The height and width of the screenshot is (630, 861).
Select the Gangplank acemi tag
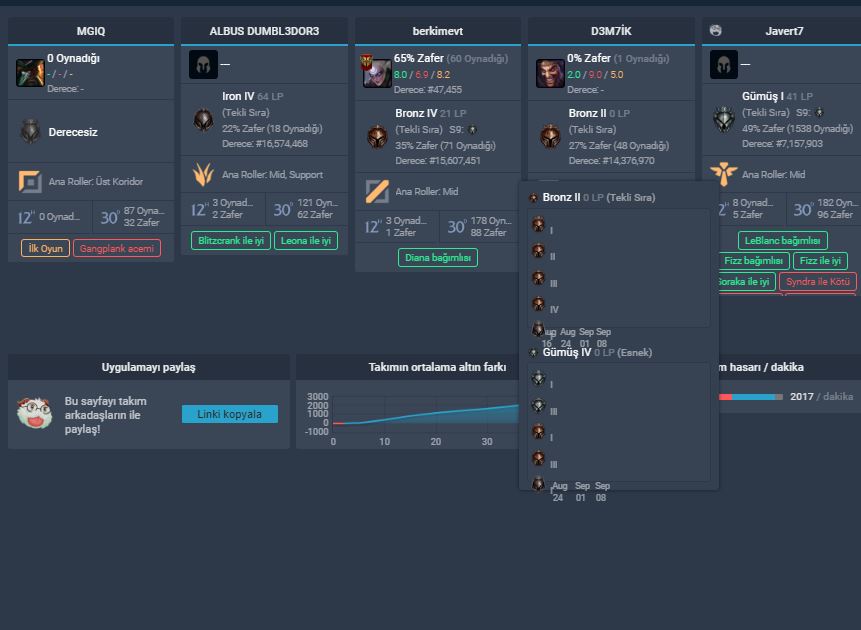117,248
